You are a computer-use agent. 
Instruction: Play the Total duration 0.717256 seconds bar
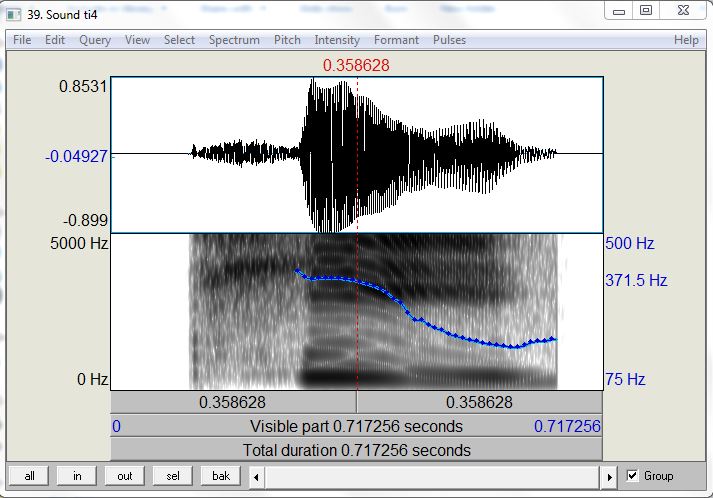356,450
